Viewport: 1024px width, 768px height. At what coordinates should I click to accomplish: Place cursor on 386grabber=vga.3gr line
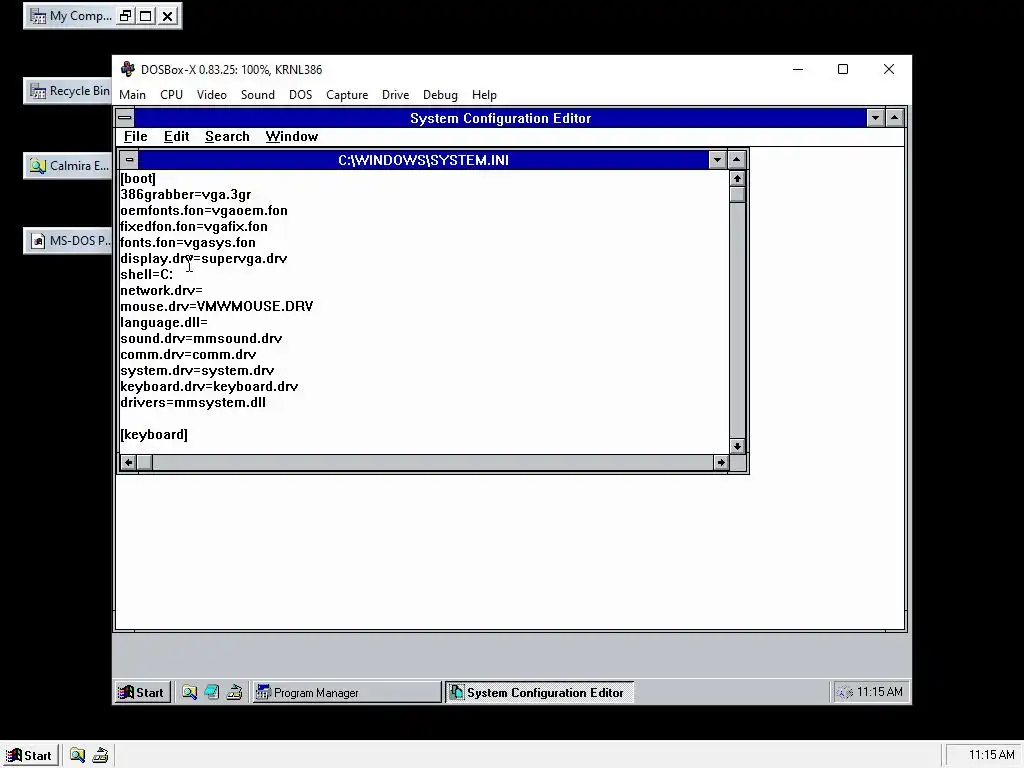[186, 195]
